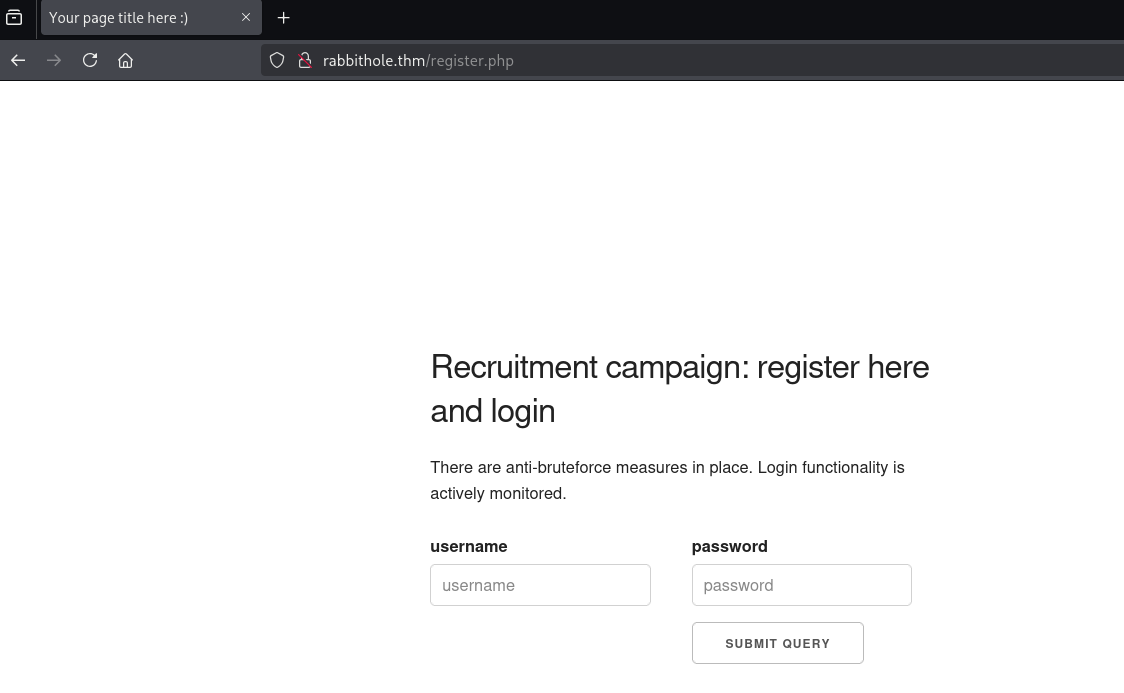The width and height of the screenshot is (1124, 693).
Task: Go to the browser home page
Action: pyautogui.click(x=126, y=60)
